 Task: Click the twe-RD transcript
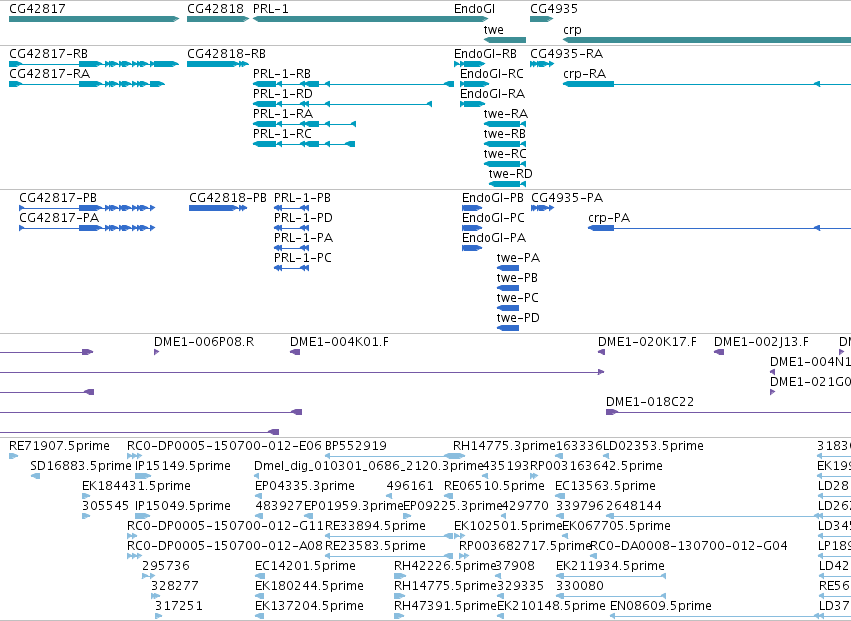click(x=507, y=184)
